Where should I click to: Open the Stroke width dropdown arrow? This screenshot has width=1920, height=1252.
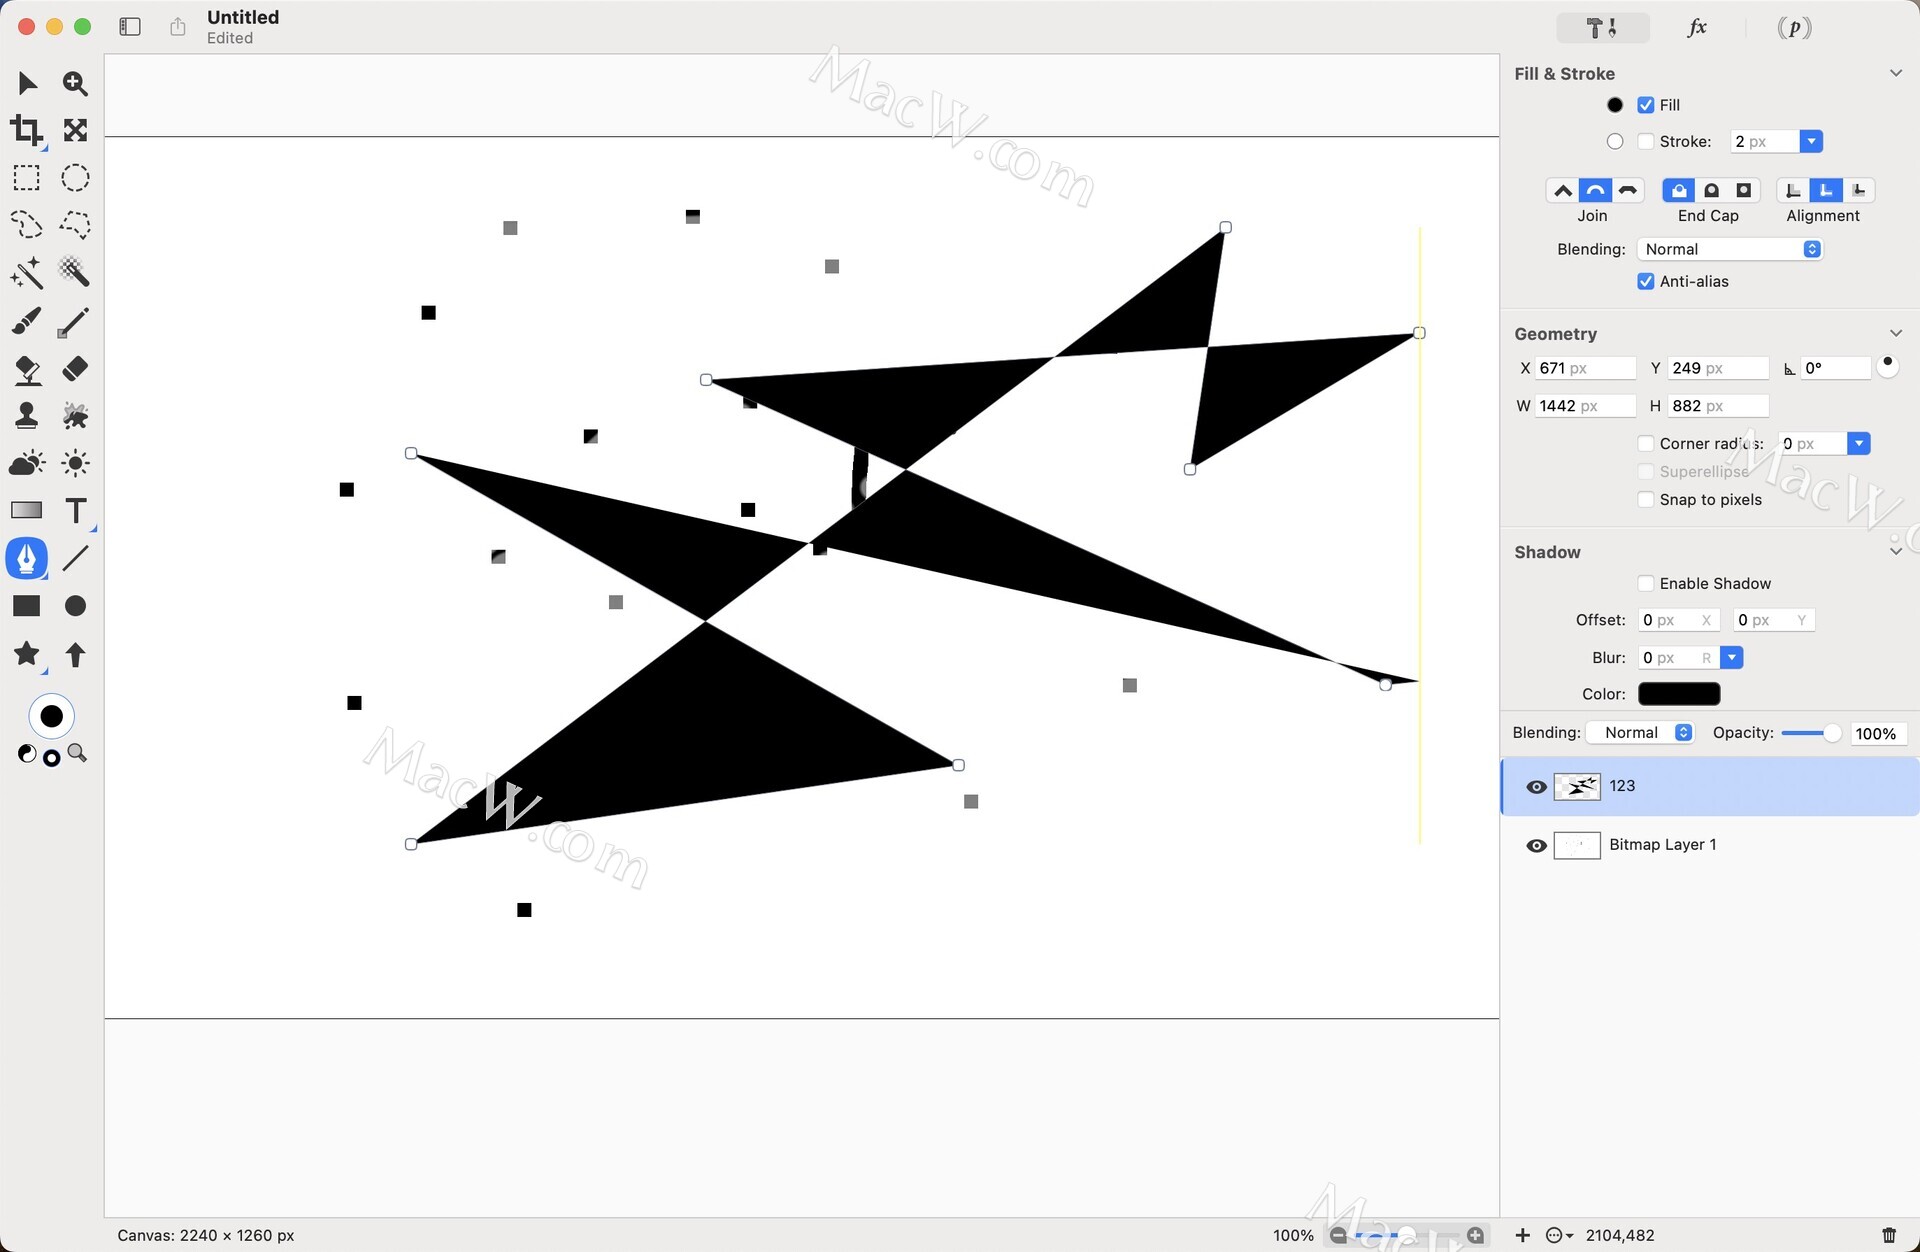1810,142
